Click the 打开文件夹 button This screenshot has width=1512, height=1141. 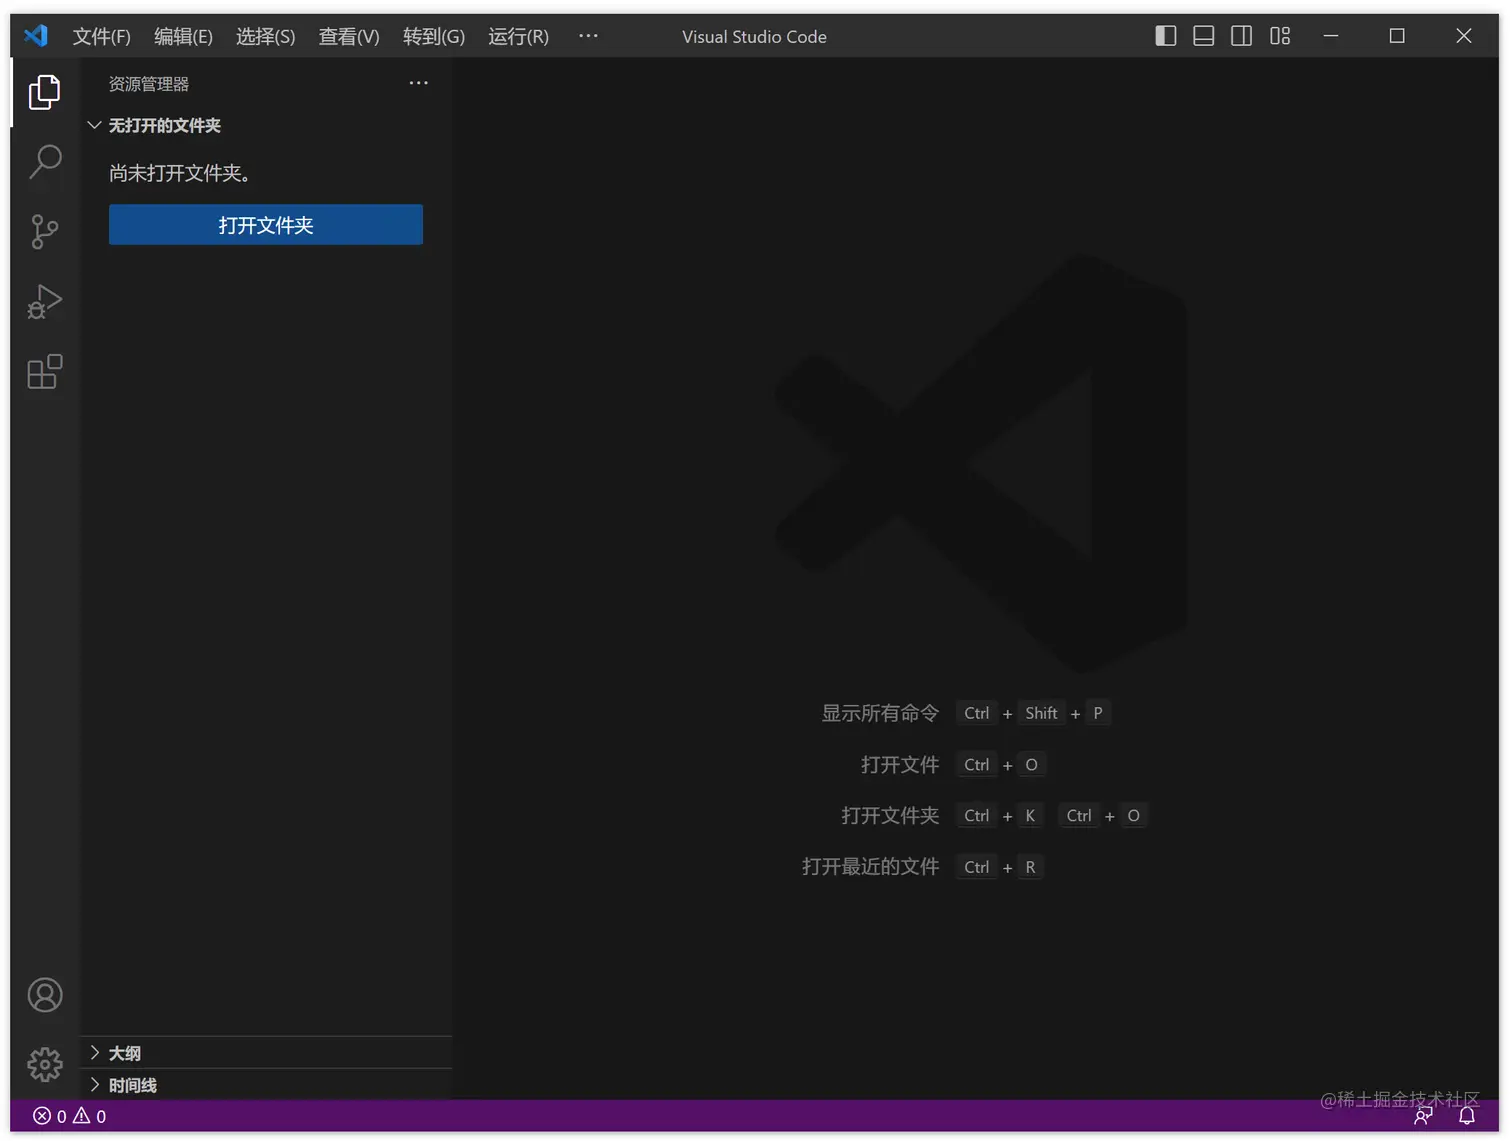[x=266, y=225]
